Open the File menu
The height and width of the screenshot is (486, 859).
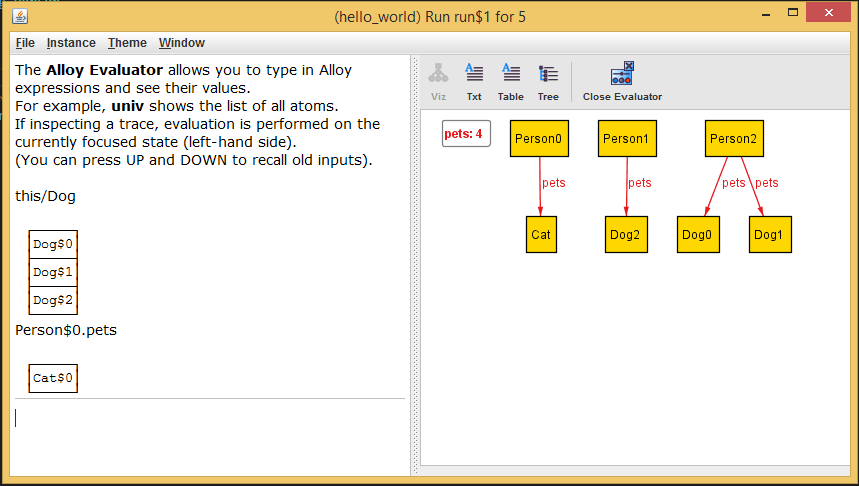coord(25,43)
